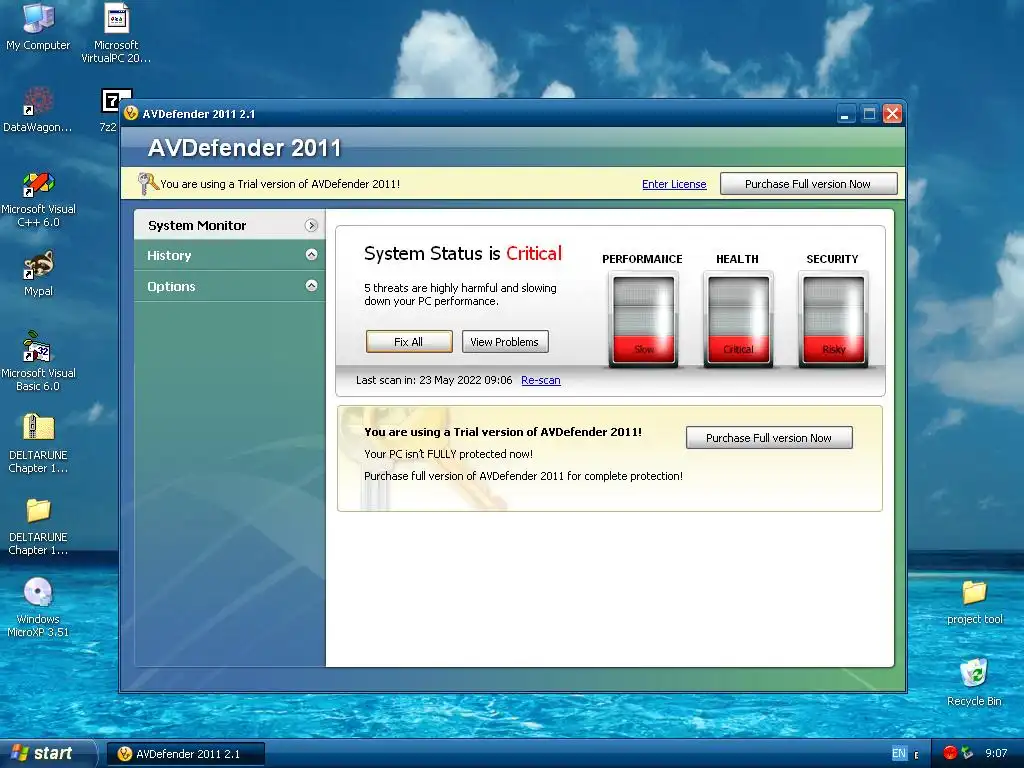Open the DELTARUNE Chapter folder icon
Screen dimensions: 1024x768
(x=38, y=526)
